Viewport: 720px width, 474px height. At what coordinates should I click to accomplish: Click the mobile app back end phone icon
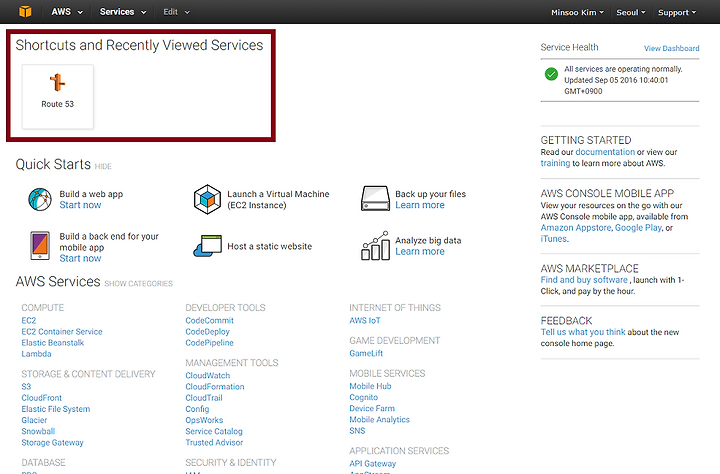pyautogui.click(x=40, y=246)
